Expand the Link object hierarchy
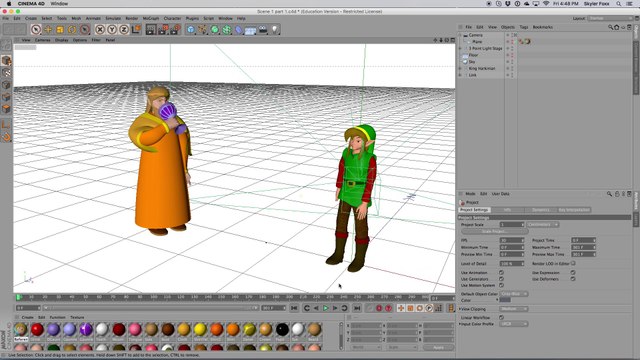 460,75
